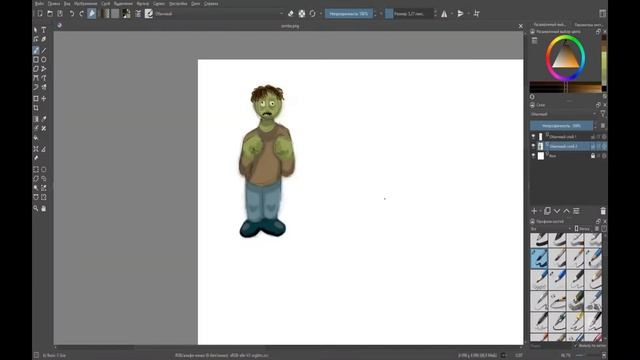
Task: Toggle wrap around mode icon
Action: click(x=476, y=13)
